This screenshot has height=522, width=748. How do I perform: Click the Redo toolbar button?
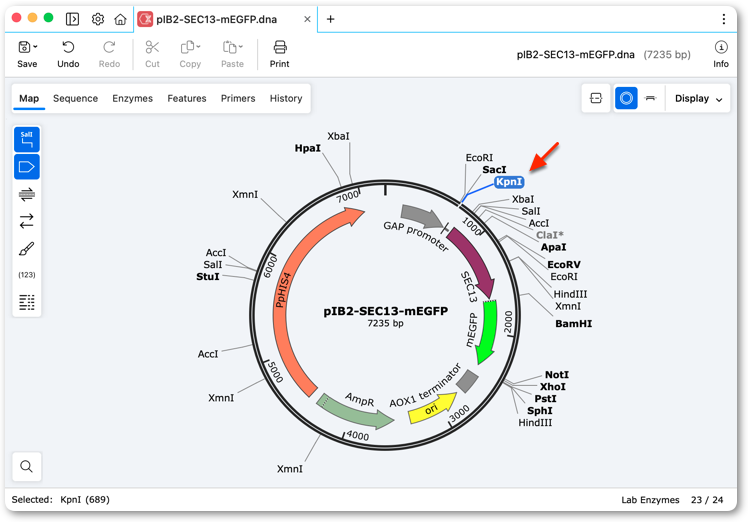(x=109, y=54)
